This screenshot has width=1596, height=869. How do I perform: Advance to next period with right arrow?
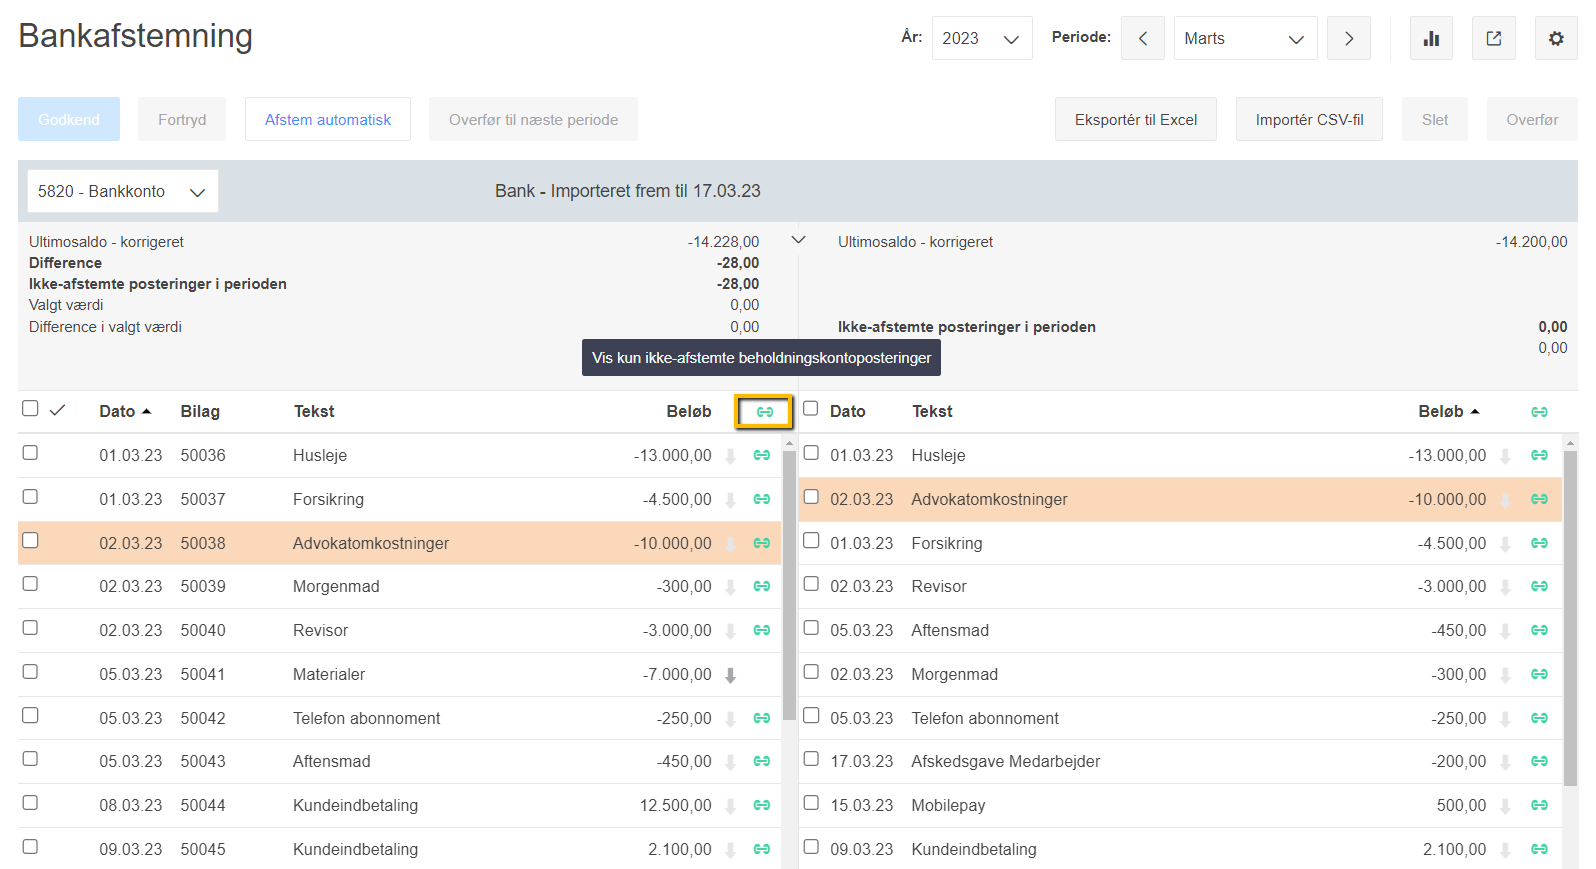pos(1348,38)
